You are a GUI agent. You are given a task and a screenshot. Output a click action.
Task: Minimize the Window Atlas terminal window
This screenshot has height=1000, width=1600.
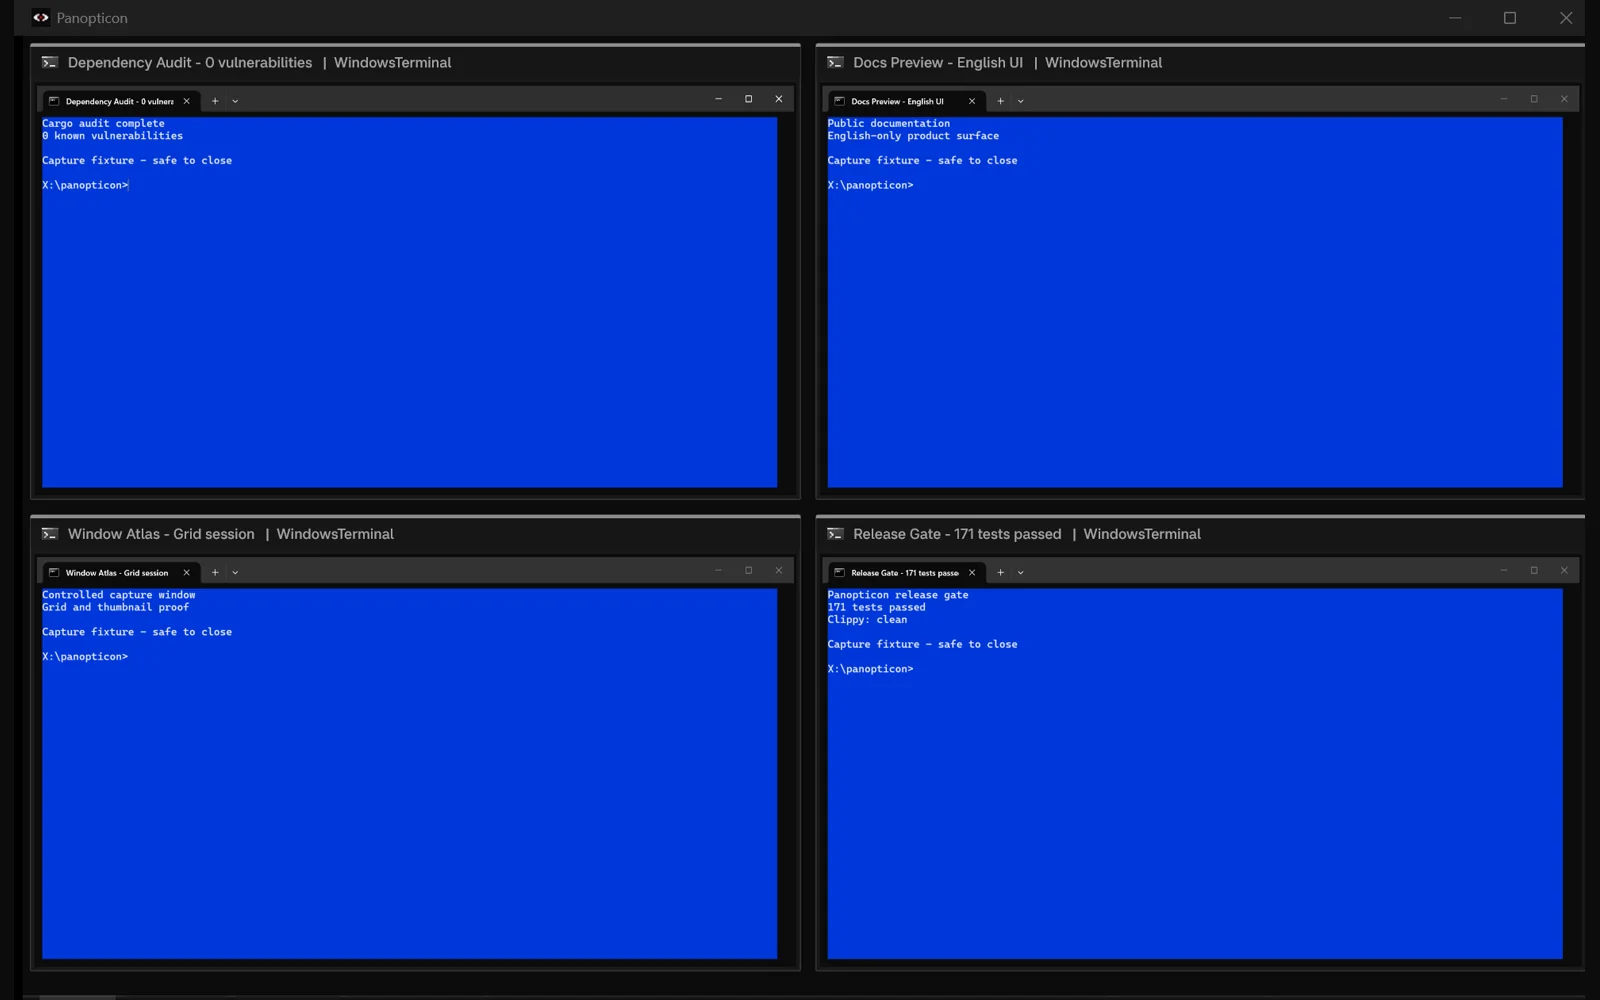(718, 570)
